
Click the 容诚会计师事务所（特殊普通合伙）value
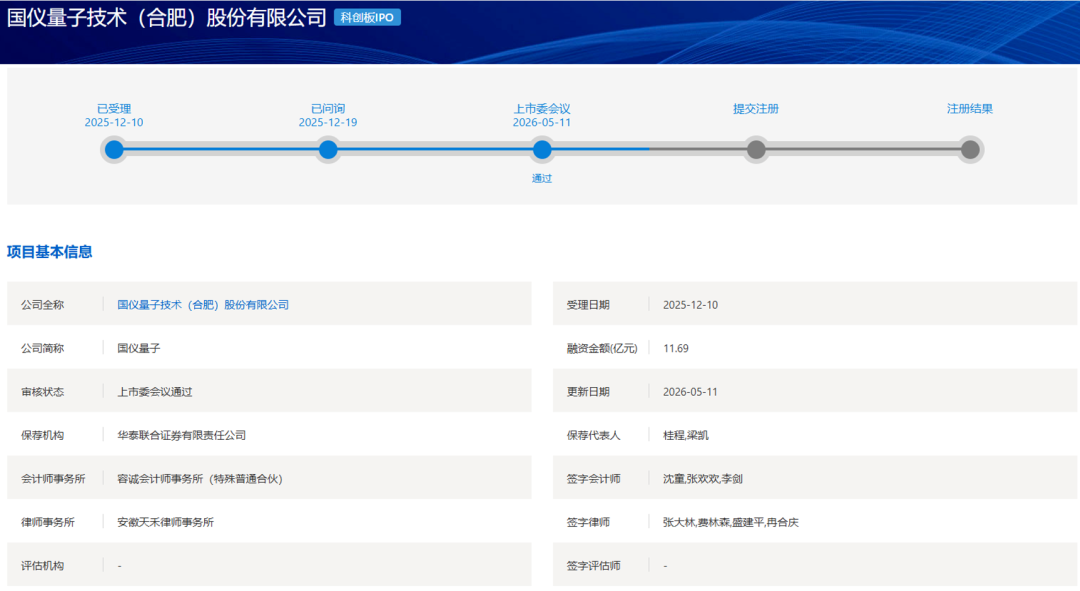click(200, 479)
